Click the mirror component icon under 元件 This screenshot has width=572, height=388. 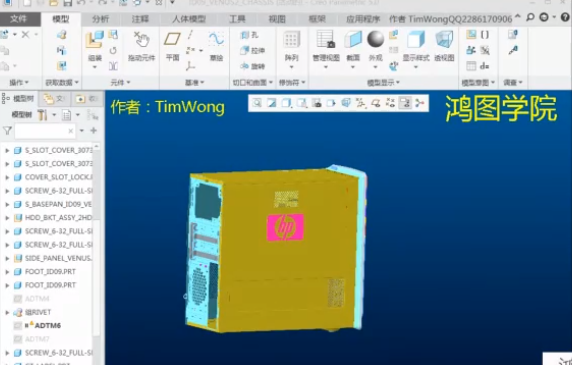[113, 66]
